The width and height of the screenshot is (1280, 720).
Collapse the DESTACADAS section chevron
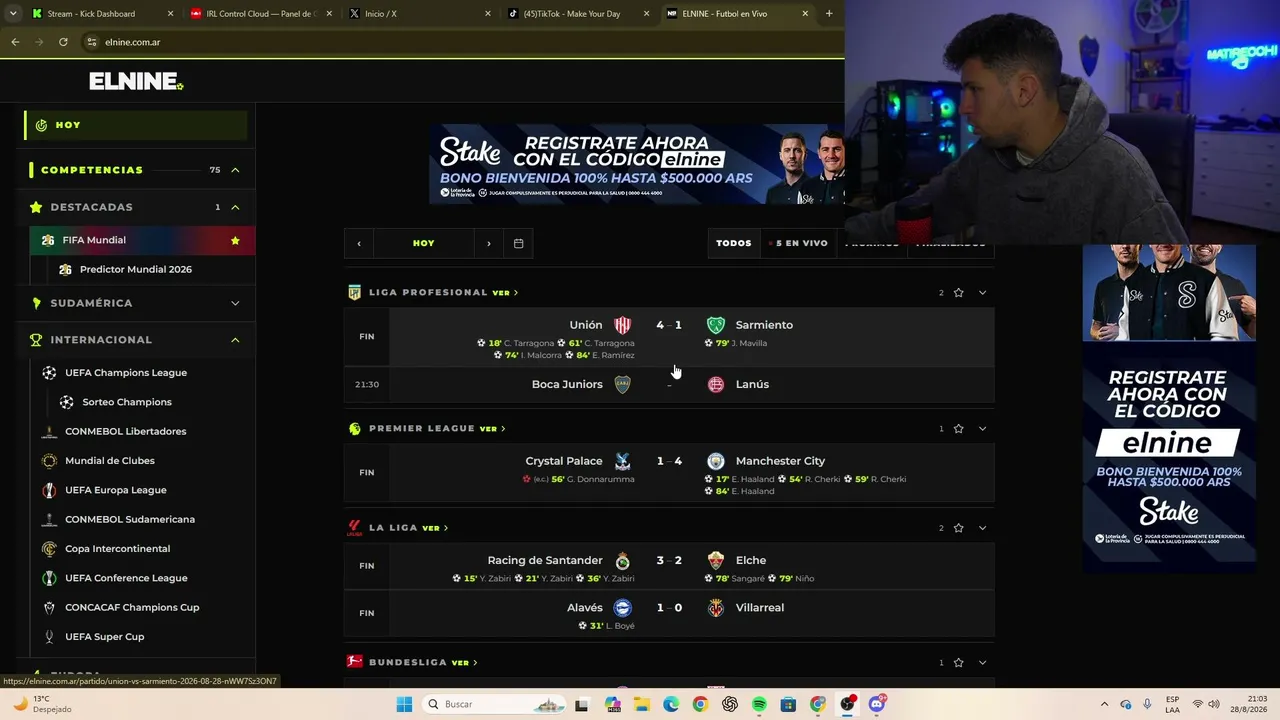[x=235, y=207]
